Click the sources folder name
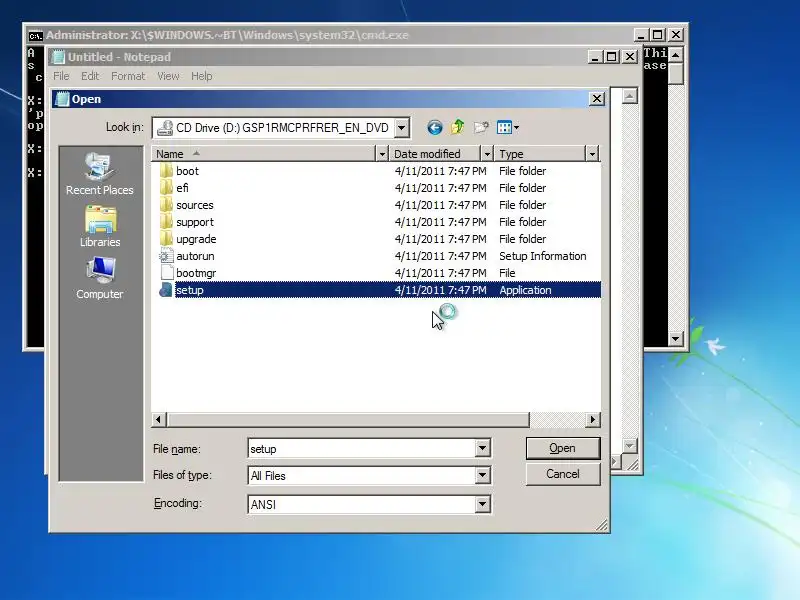The width and height of the screenshot is (800, 600). 195,205
